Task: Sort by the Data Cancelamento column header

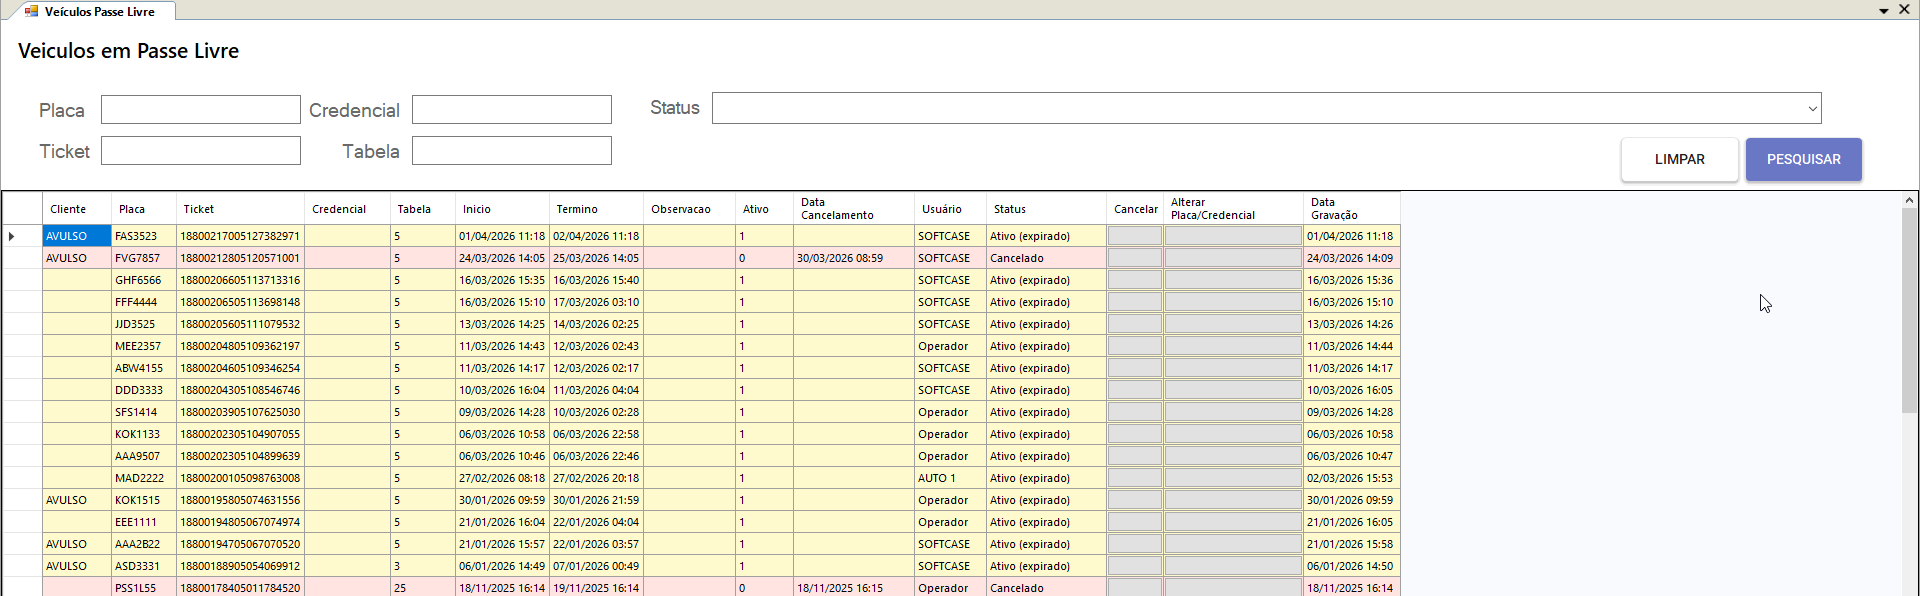Action: (853, 209)
